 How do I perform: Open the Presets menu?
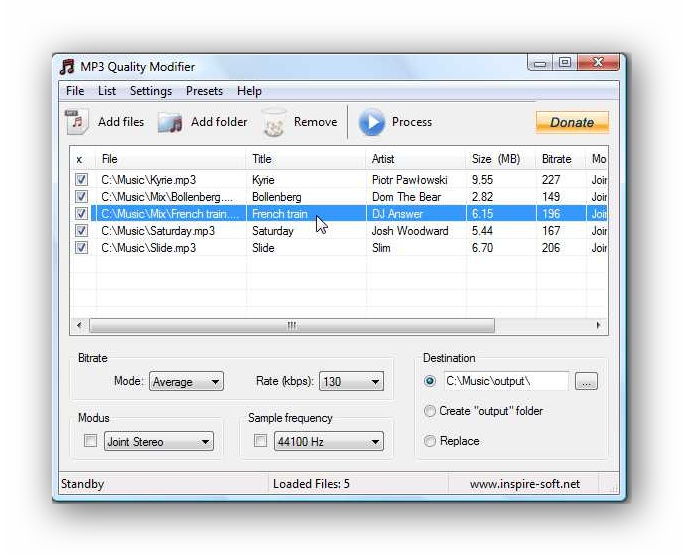204,91
